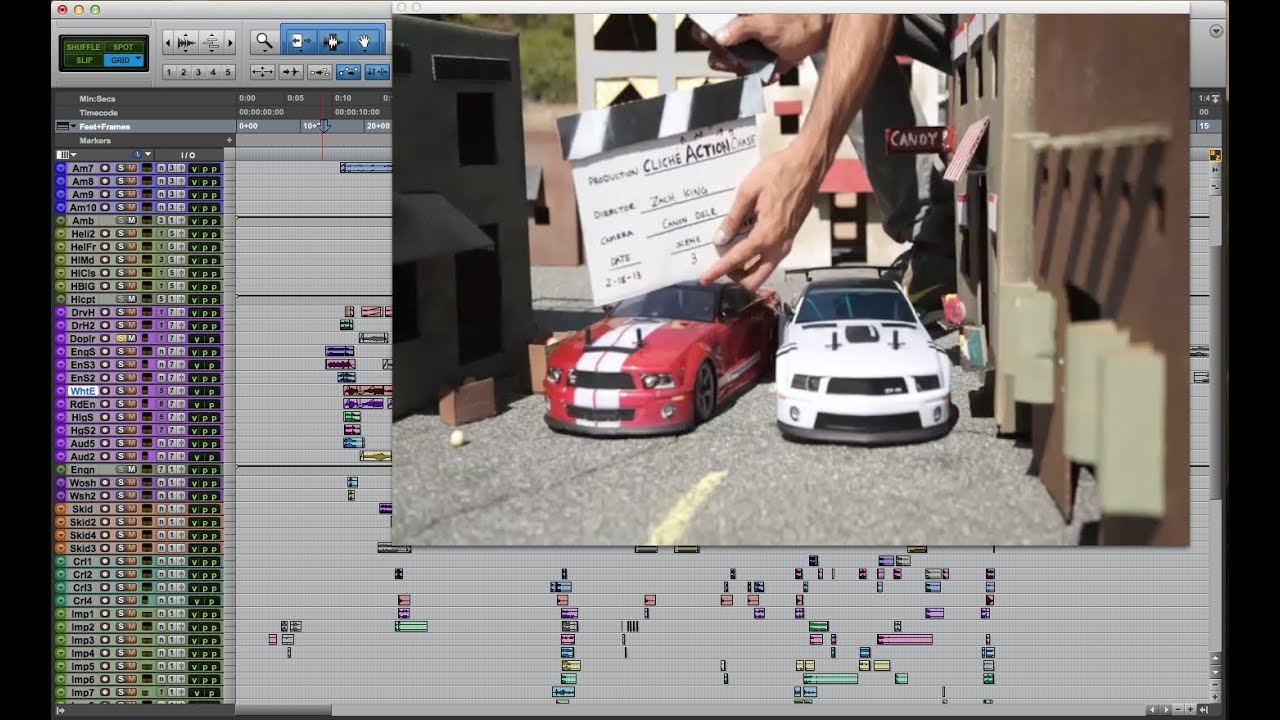Image resolution: width=1280 pixels, height=720 pixels.
Task: Mute the WhtE track
Action: pos(131,391)
